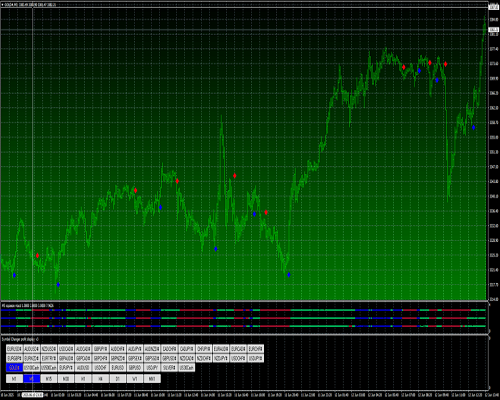Viewport: 500px width, 400px height.
Task: Click the chart title triangle icon at top-left
Action: [3, 5]
